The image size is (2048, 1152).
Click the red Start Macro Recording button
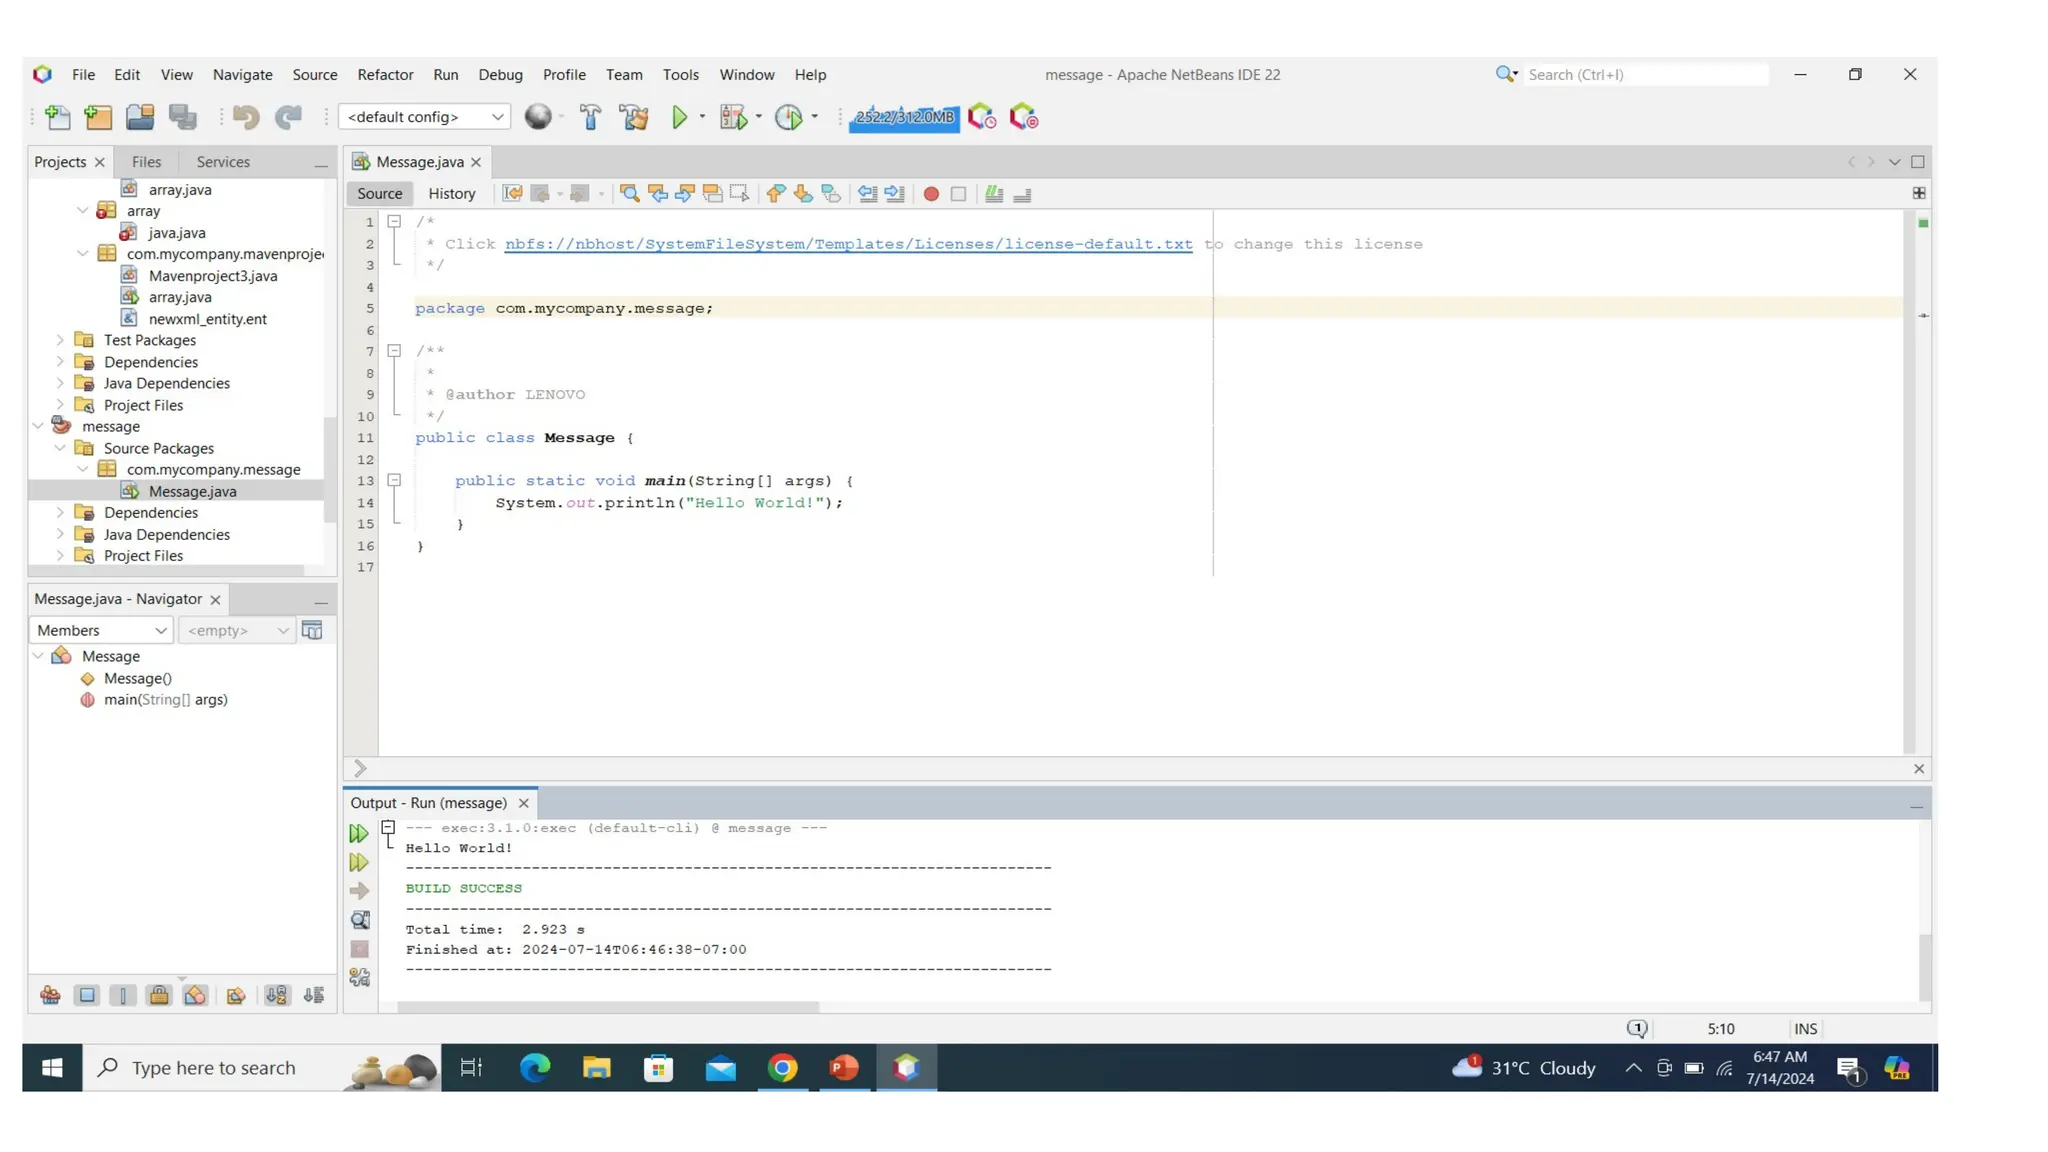931,194
